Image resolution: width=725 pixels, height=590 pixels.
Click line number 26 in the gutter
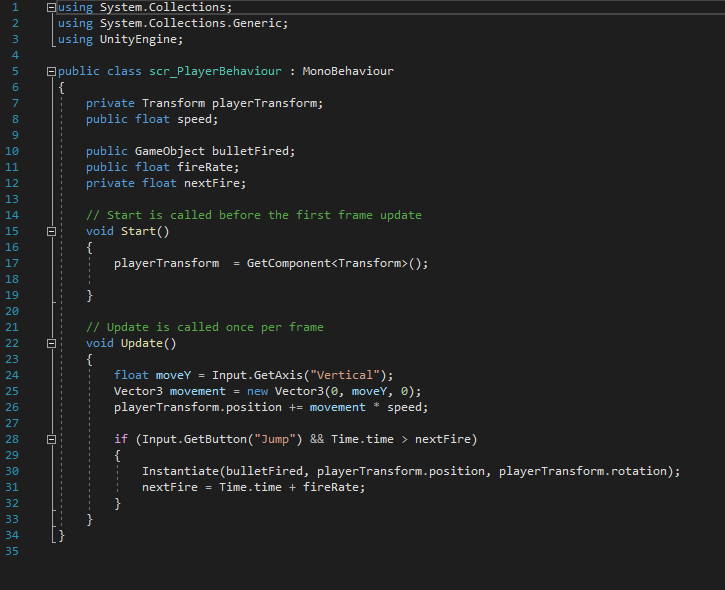pos(13,407)
